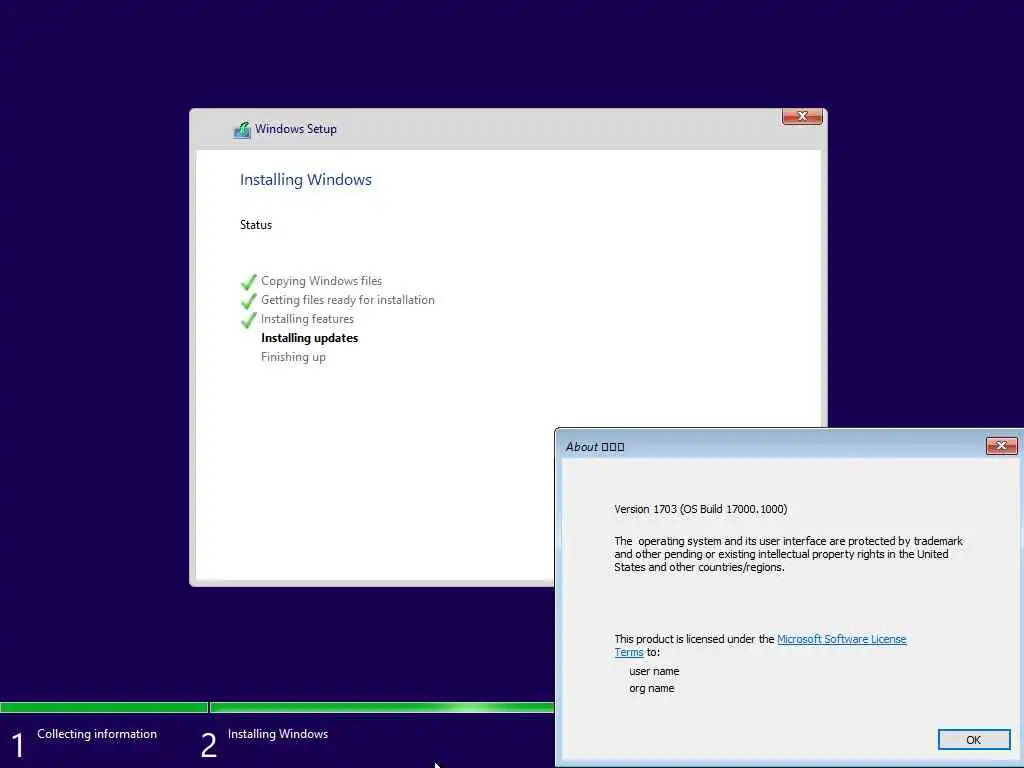Click the 'Installing features' status line

click(307, 319)
